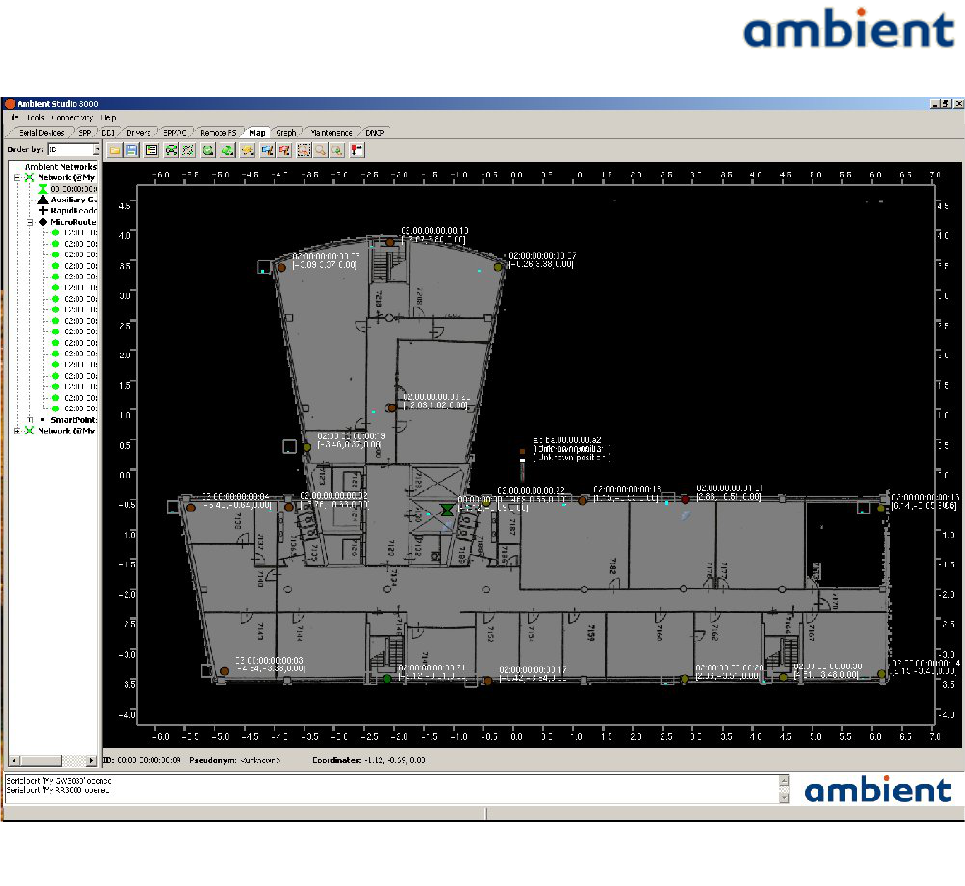
Task: Click the red node marker near label 2.86
Action: (685, 500)
